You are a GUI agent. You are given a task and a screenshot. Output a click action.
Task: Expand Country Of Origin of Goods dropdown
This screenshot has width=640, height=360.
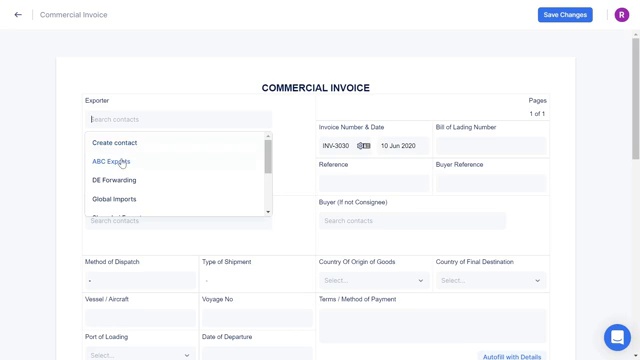[373, 280]
